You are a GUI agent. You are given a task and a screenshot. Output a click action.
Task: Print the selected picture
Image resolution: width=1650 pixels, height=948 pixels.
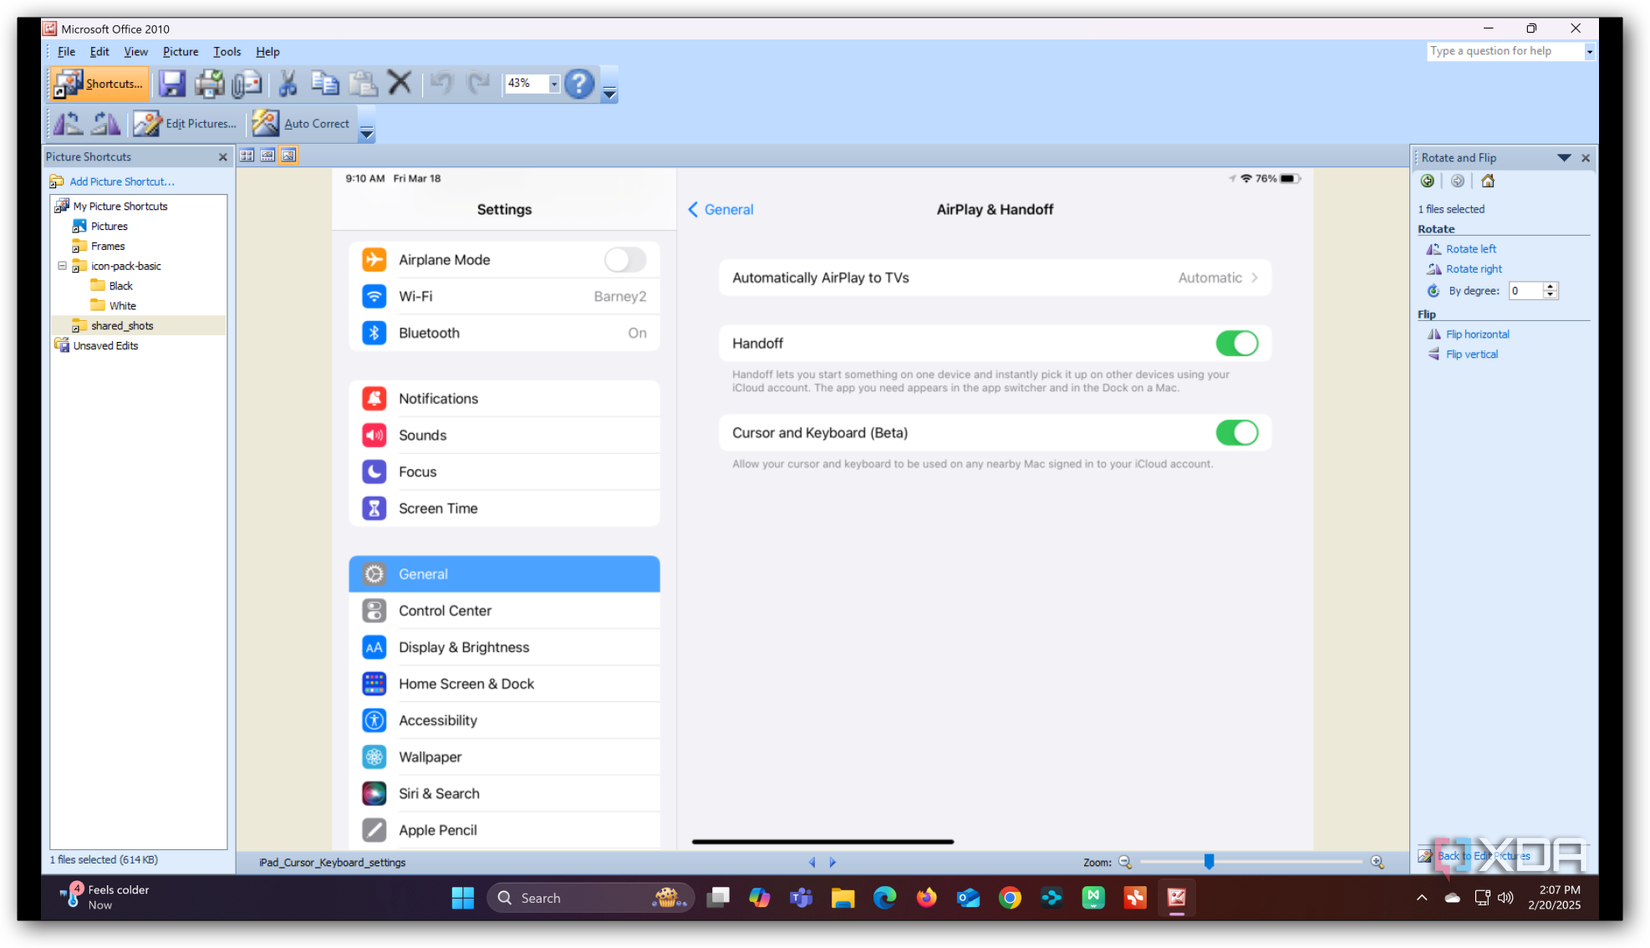(x=209, y=84)
